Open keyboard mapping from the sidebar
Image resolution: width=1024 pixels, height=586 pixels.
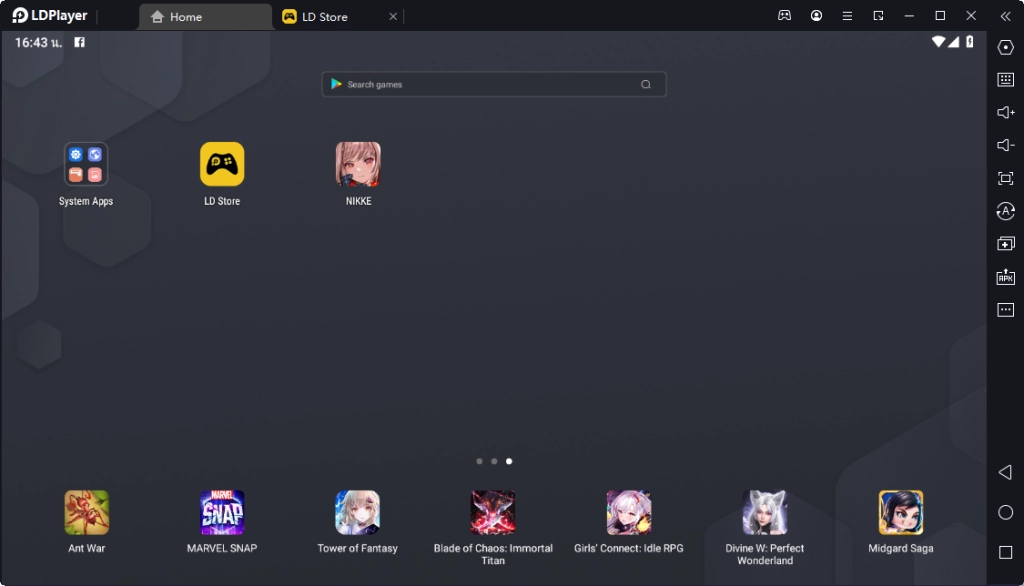tap(1006, 80)
